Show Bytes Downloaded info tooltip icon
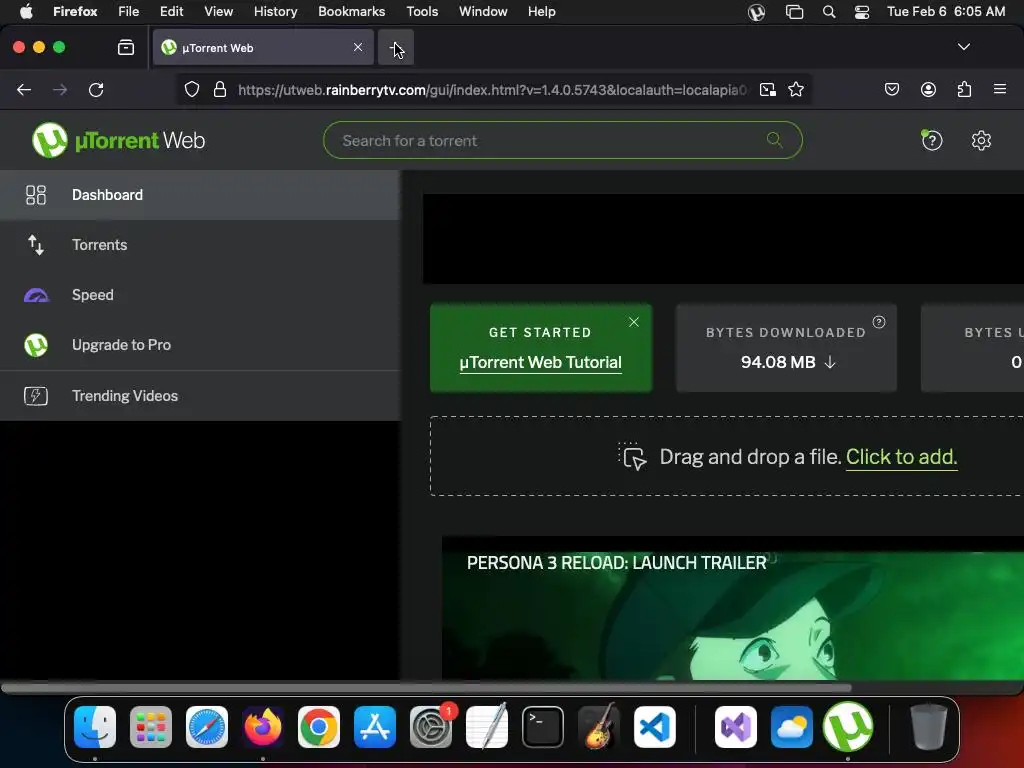The width and height of the screenshot is (1024, 768). pyautogui.click(x=879, y=322)
